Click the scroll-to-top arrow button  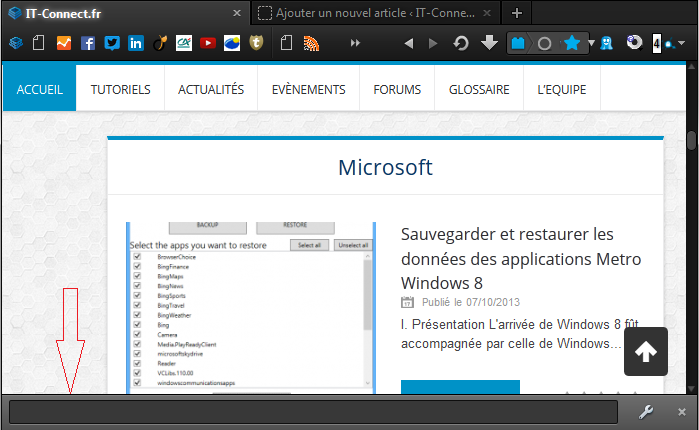pyautogui.click(x=645, y=351)
